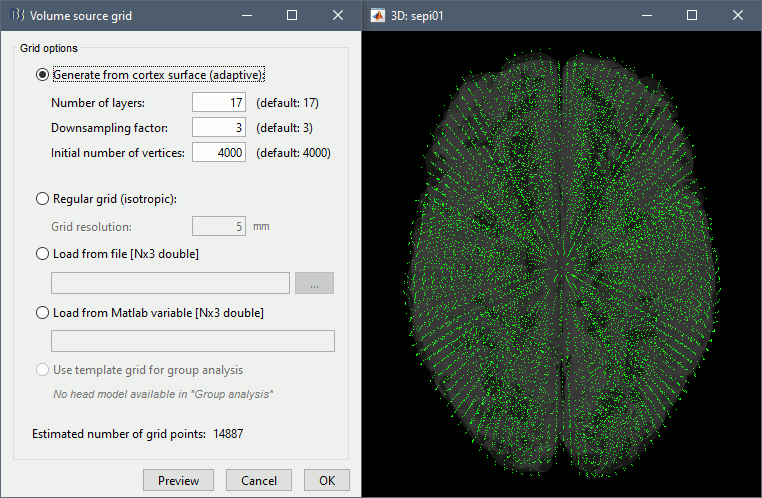Click the 3D brain source grid view

(x=561, y=264)
